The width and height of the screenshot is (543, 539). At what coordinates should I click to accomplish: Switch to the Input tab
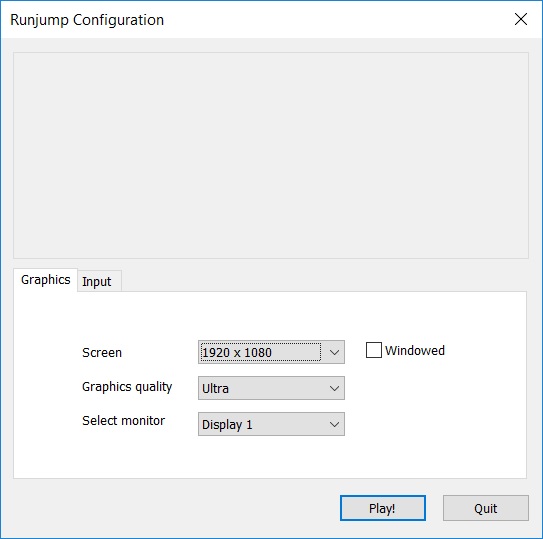pyautogui.click(x=99, y=281)
